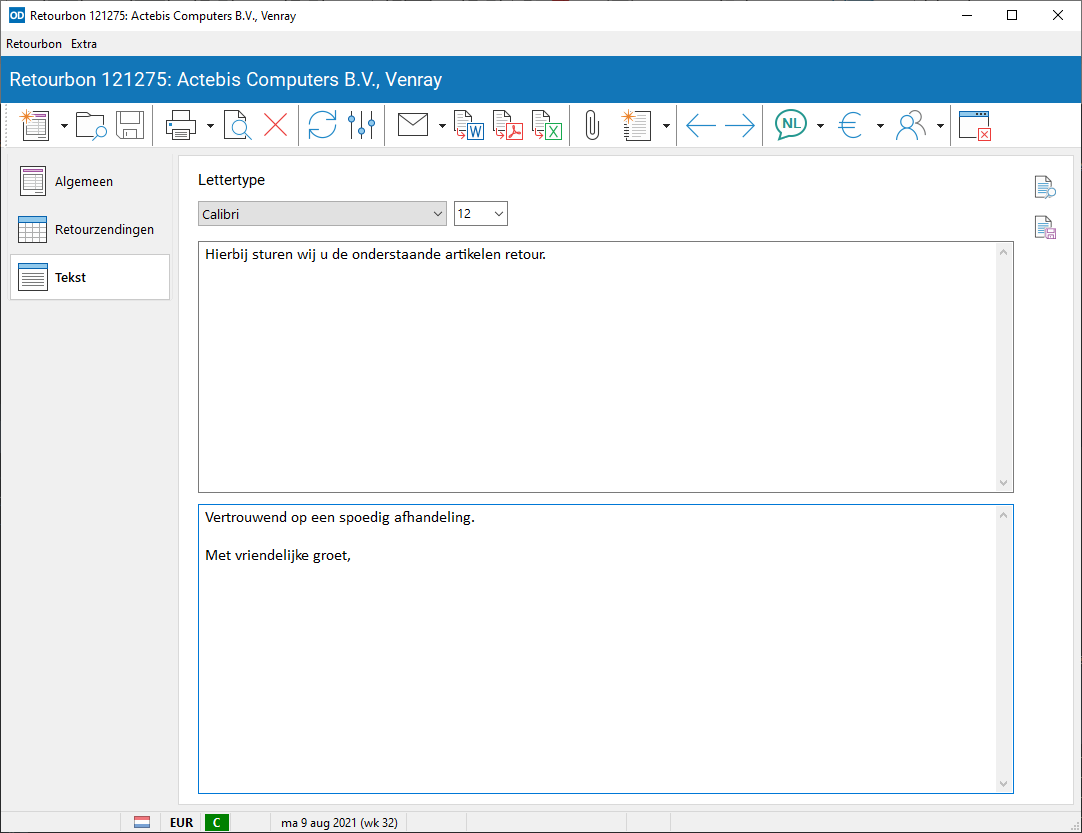
Task: Open the contact person icon
Action: (910, 126)
